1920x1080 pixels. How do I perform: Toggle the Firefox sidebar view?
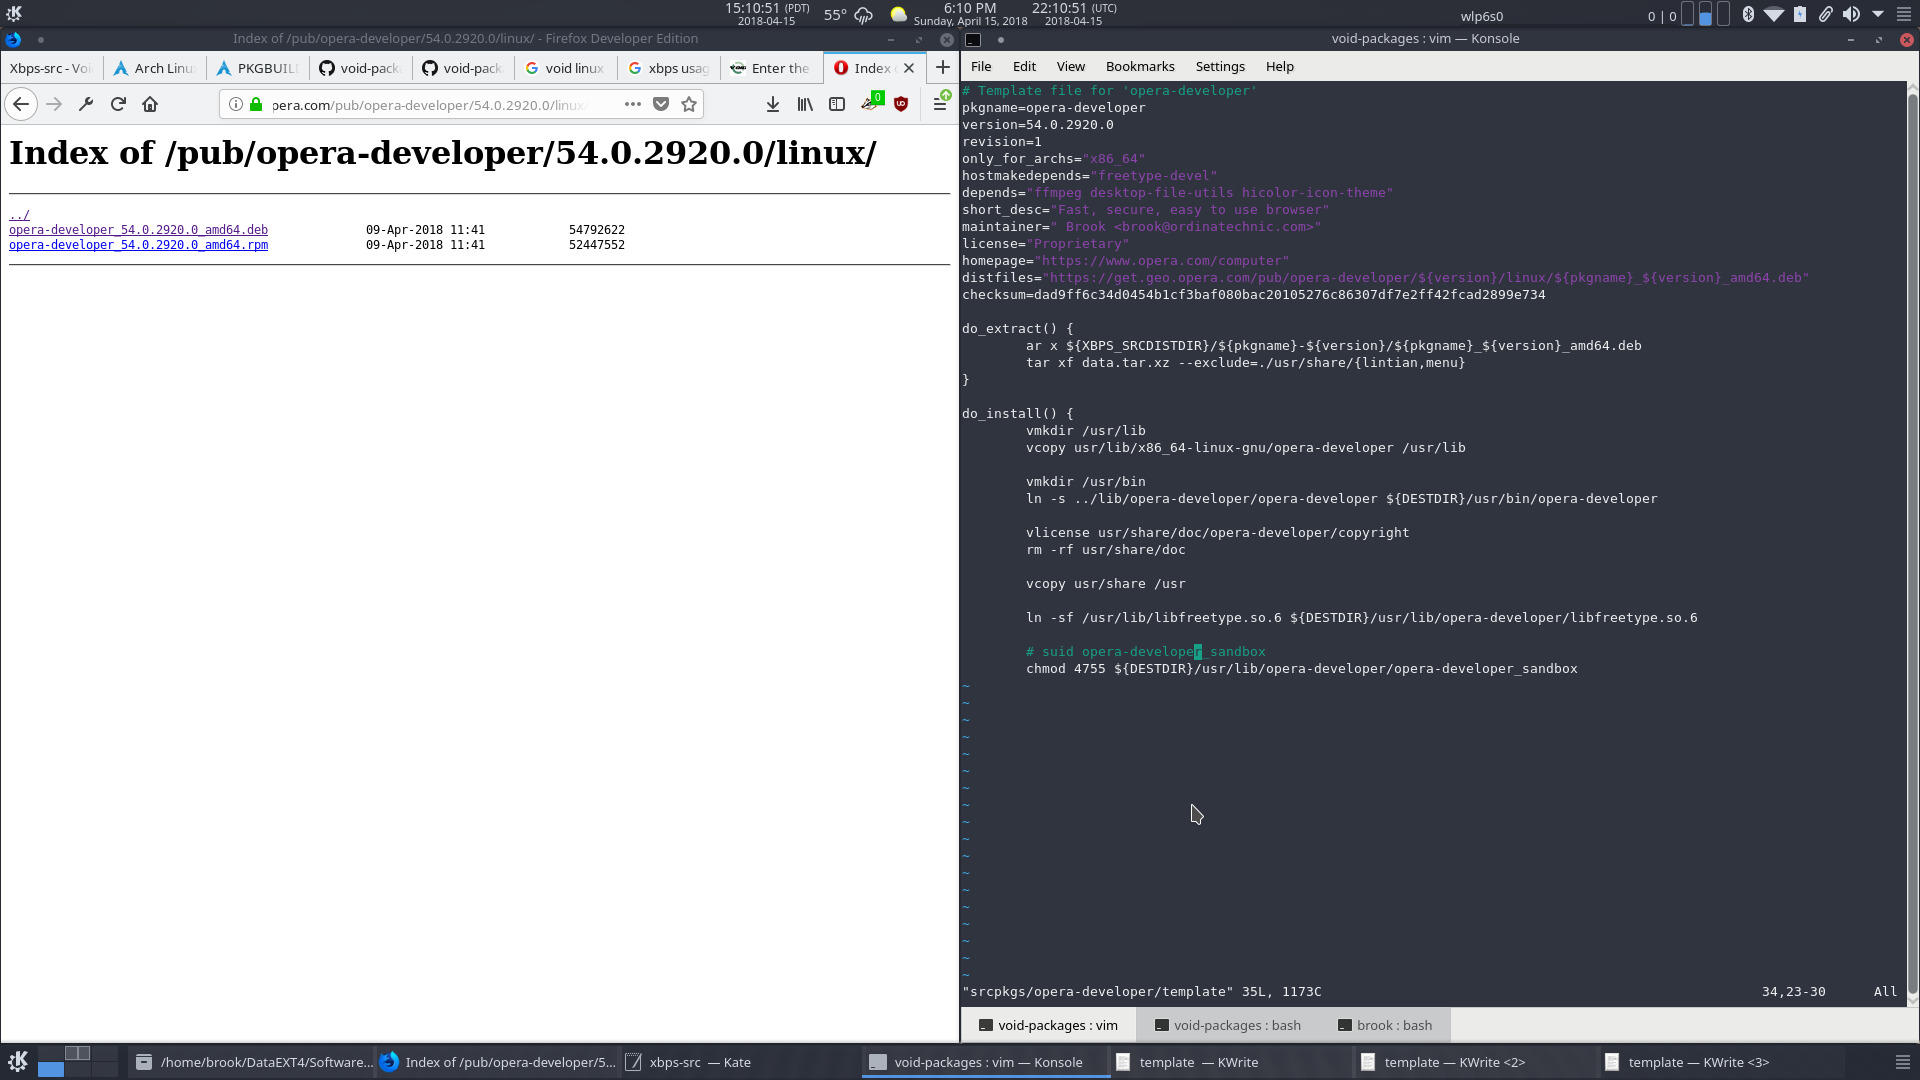(x=837, y=104)
